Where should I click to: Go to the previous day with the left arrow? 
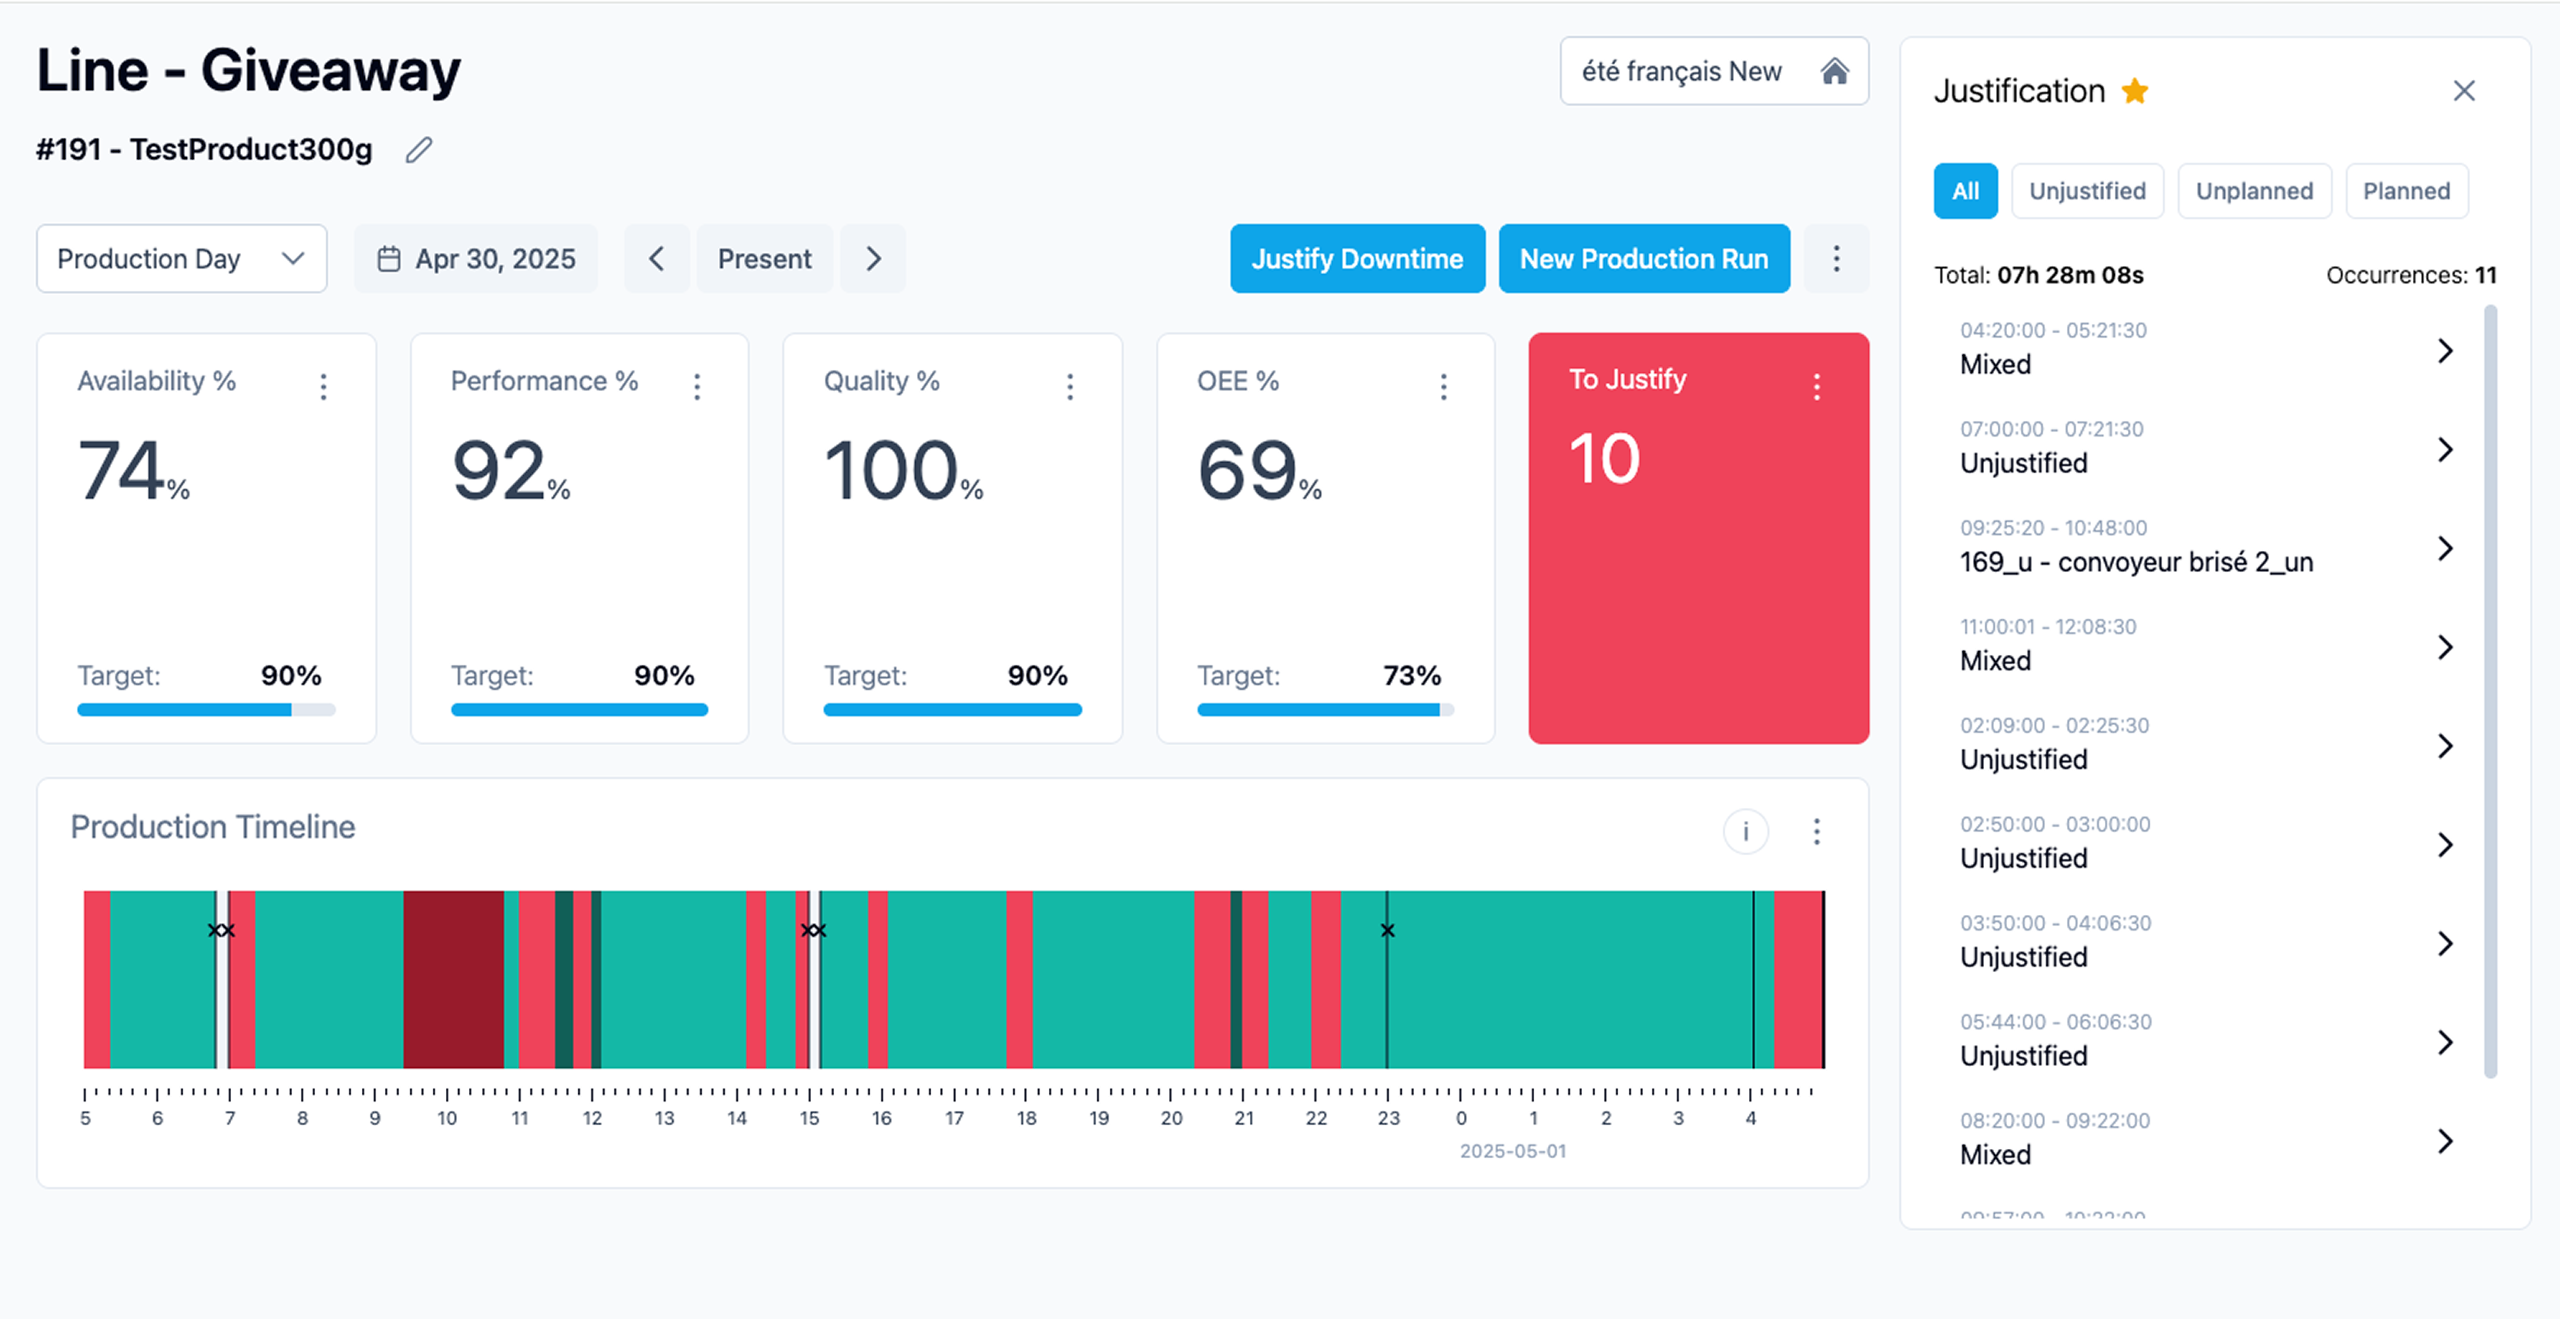tap(656, 259)
